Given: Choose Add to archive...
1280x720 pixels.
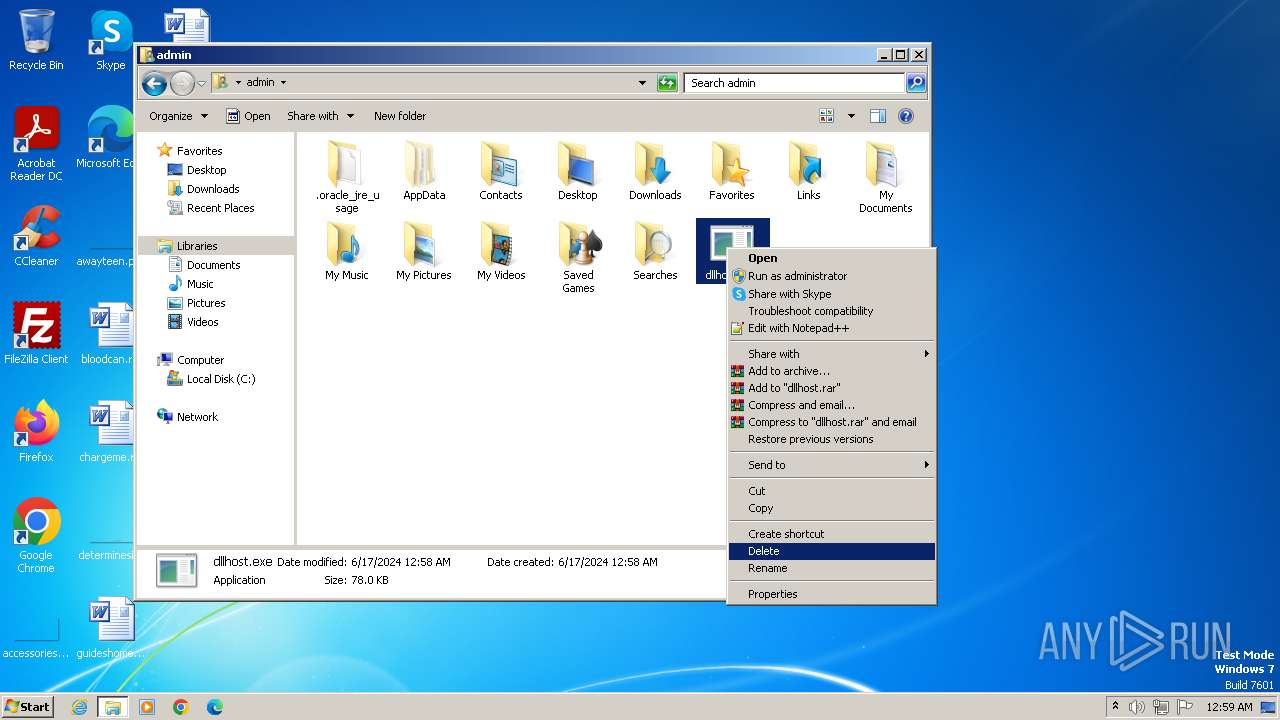Looking at the screenshot, I should click(831, 371).
